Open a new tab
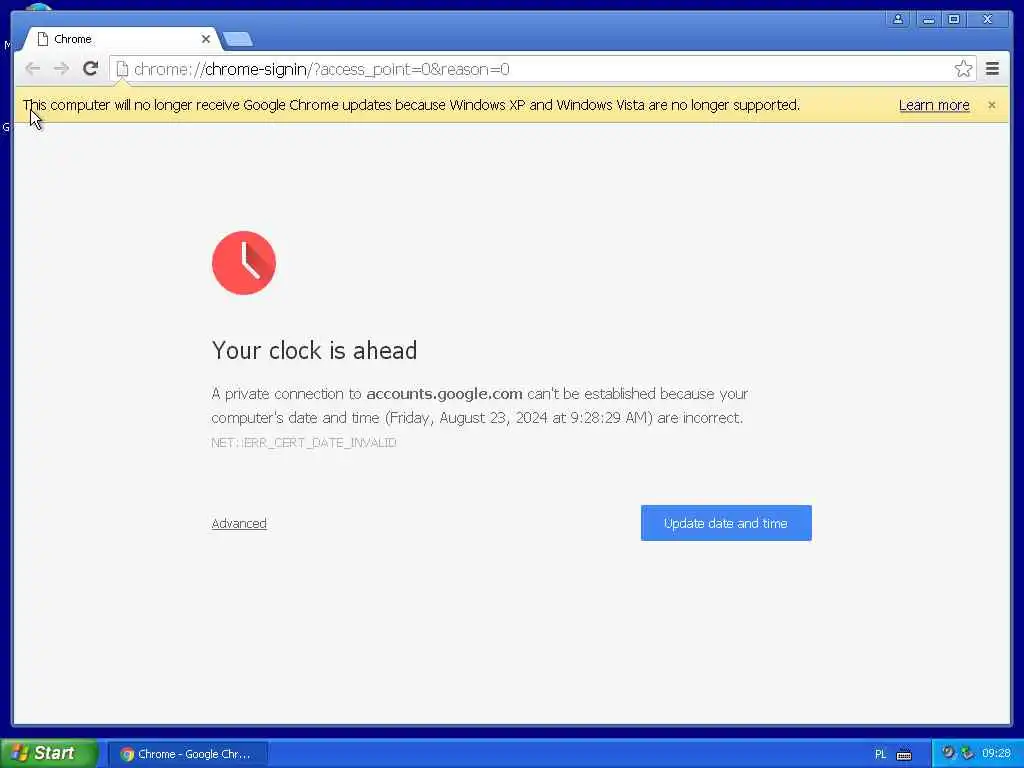Screen dimensions: 1024x768 pos(238,39)
